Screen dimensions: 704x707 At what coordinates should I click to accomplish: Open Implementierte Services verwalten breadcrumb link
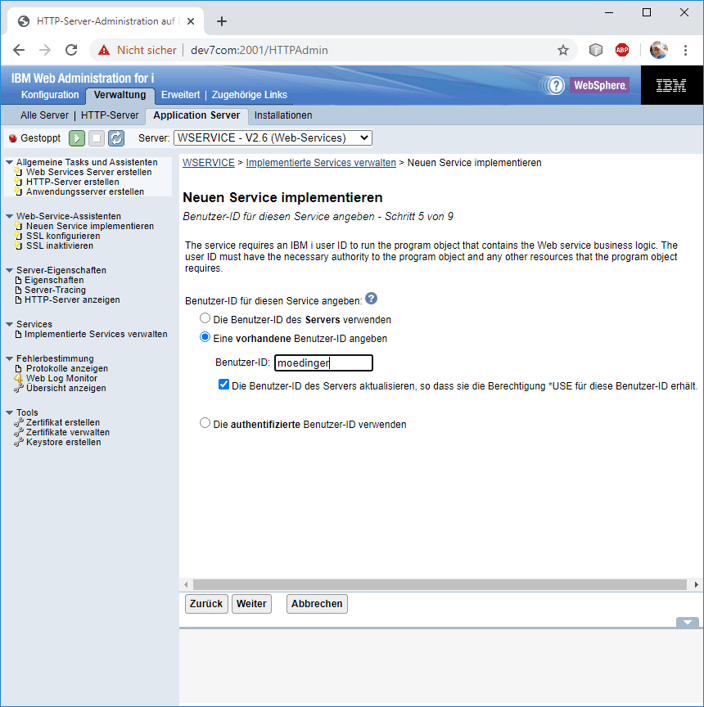click(321, 163)
